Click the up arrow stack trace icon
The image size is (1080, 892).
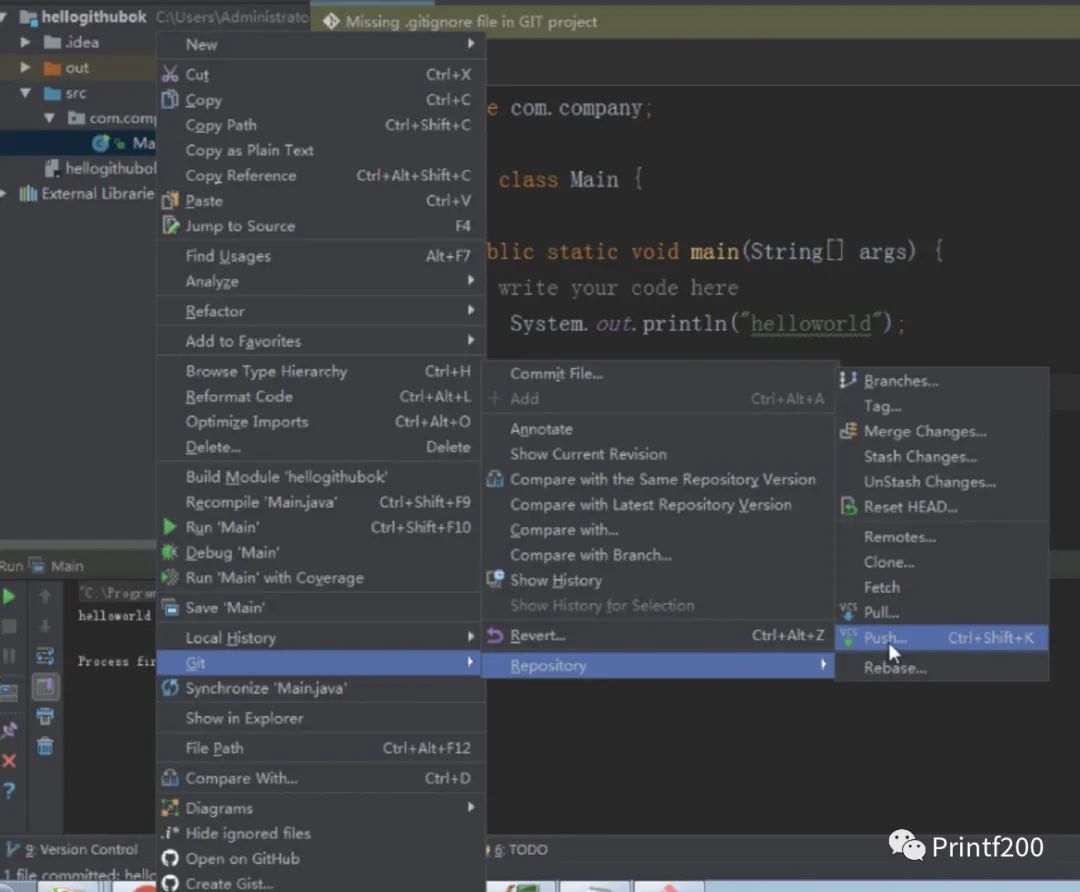point(45,597)
